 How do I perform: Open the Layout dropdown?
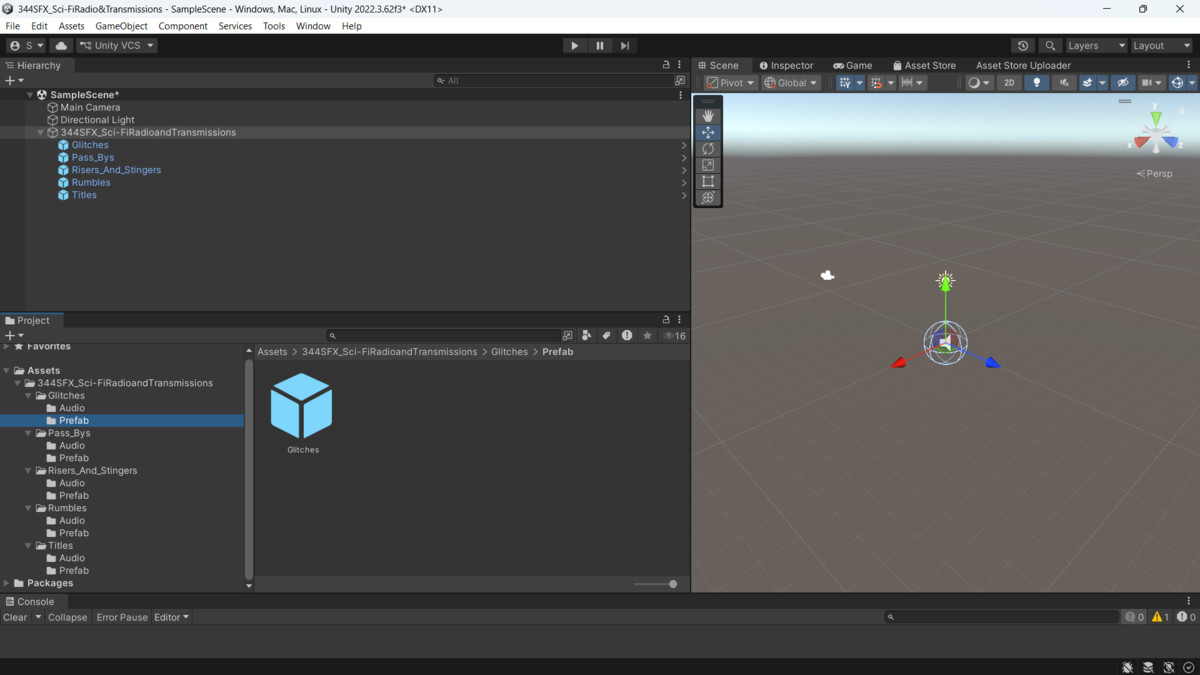tap(1161, 45)
